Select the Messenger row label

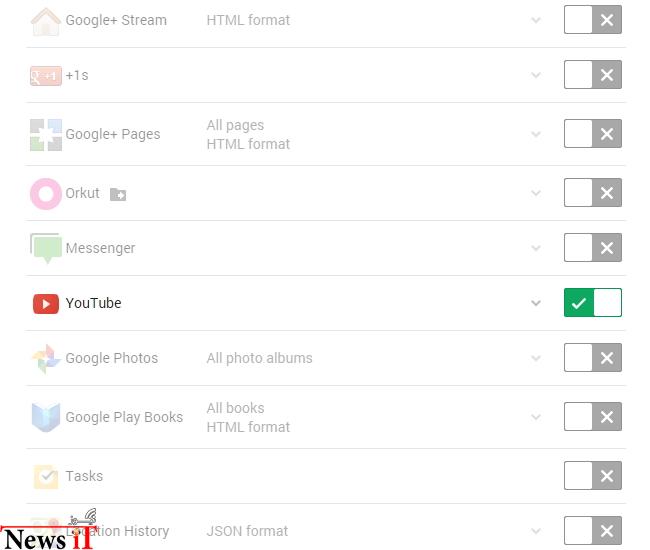click(x=100, y=248)
